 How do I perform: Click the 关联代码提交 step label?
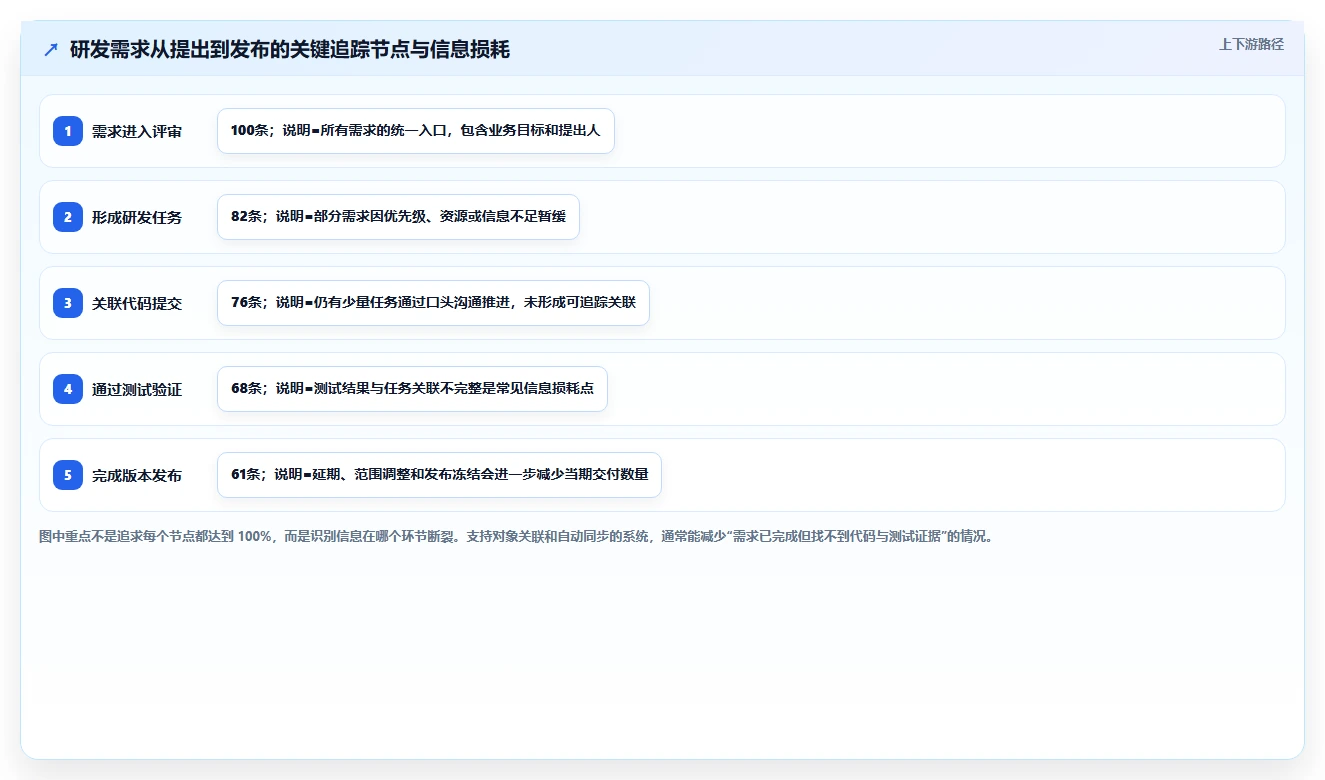(137, 303)
